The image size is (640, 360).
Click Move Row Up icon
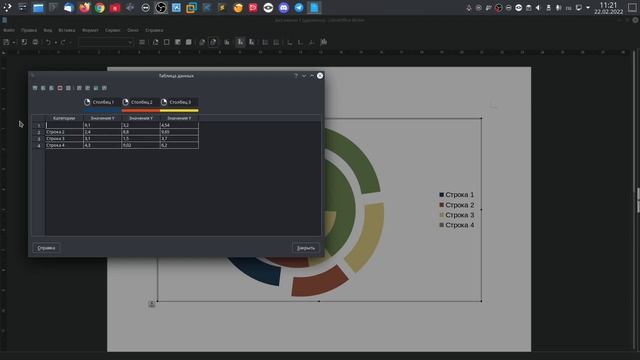(x=96, y=88)
